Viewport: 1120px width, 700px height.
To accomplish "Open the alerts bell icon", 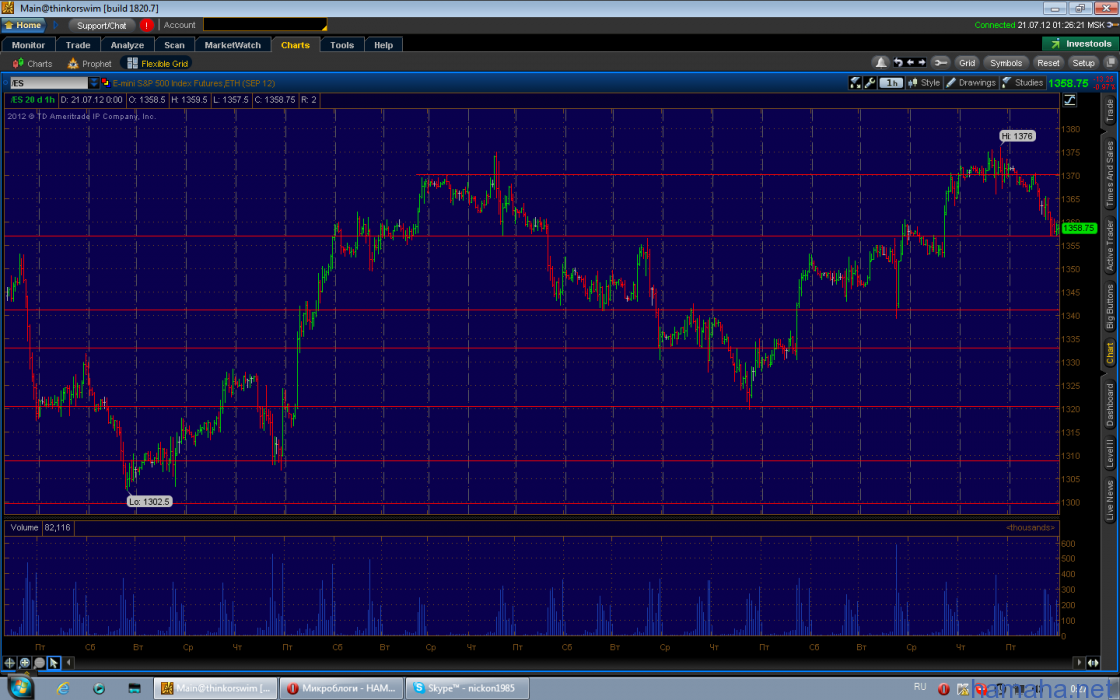I will (881, 63).
